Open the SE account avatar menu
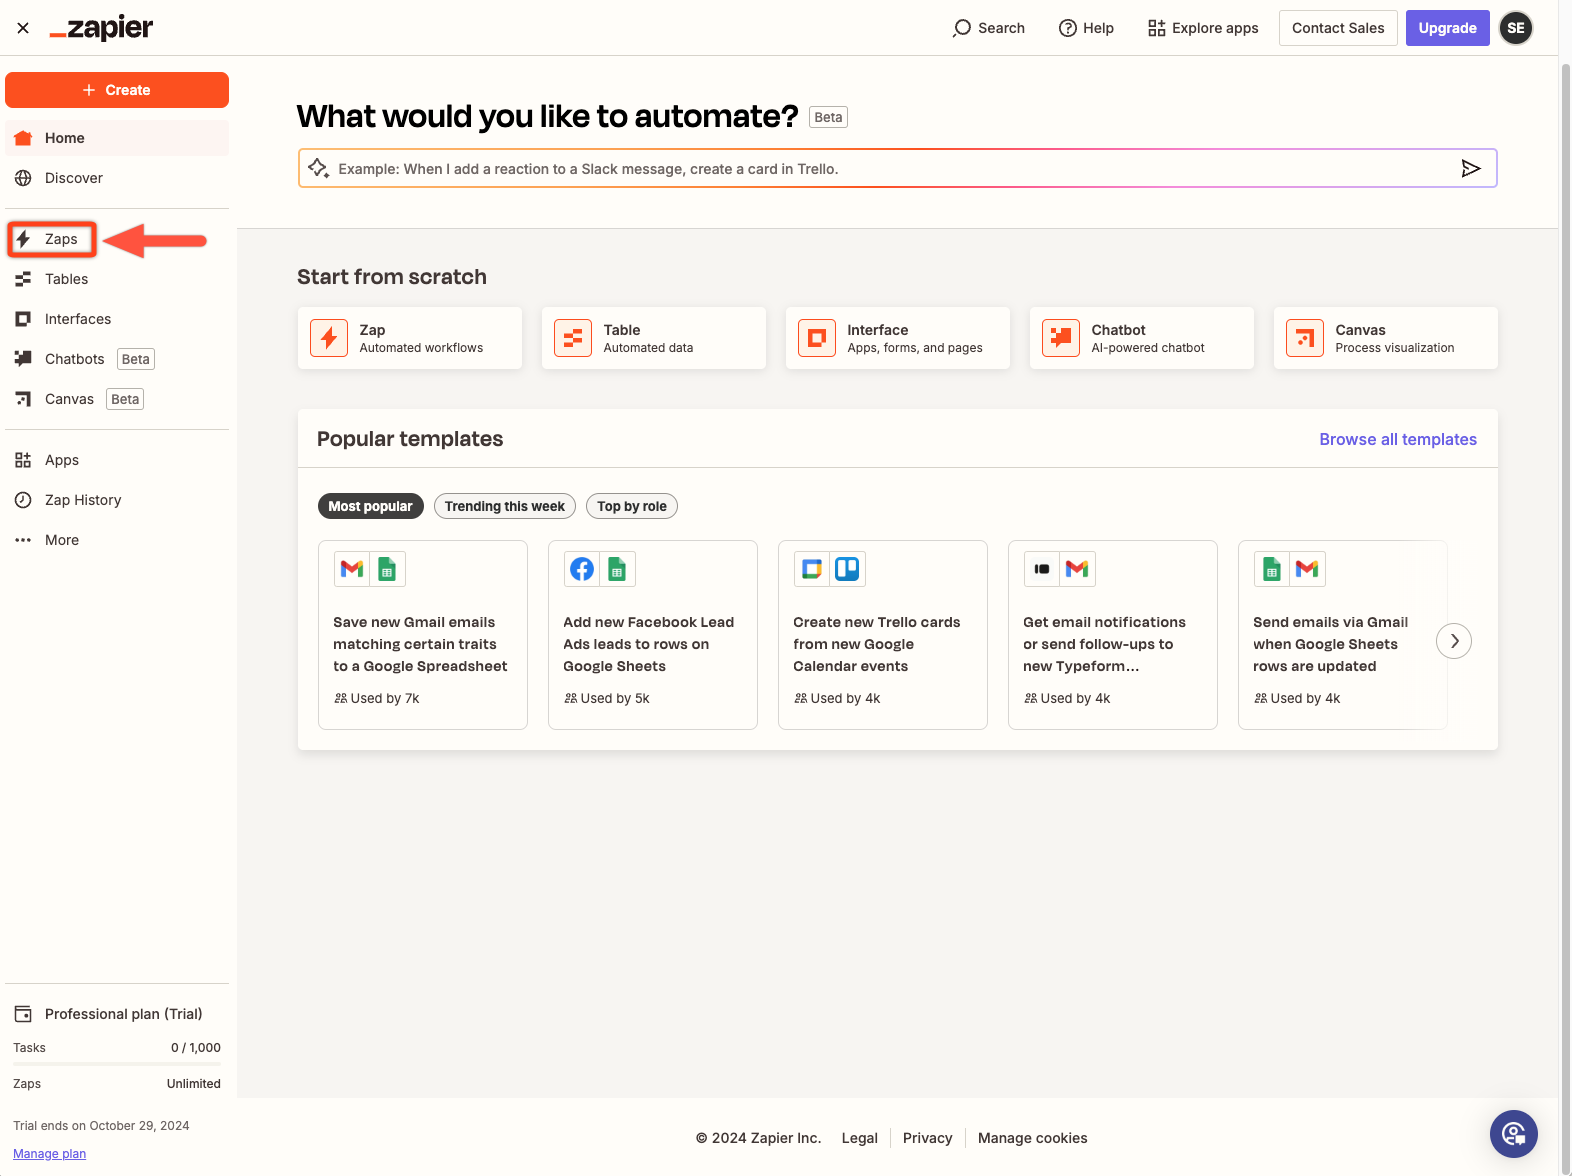Viewport: 1572px width, 1176px height. coord(1516,28)
